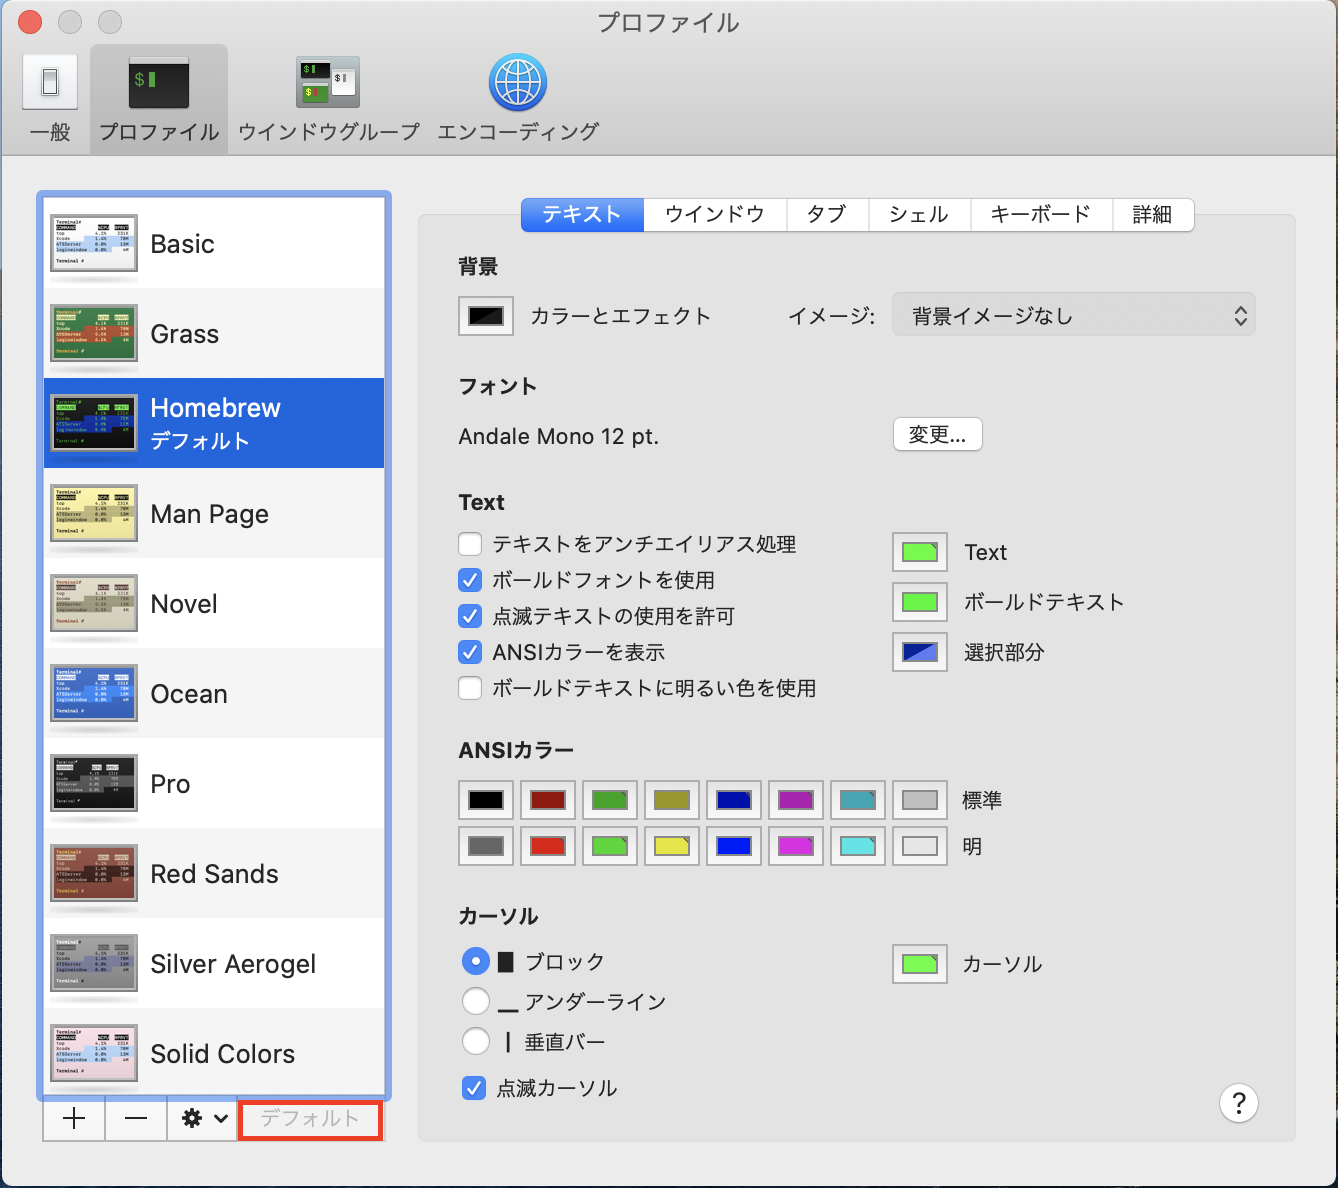This screenshot has height=1188, width=1338.
Task: Open the background カラーとエフェクト color well
Action: [486, 316]
